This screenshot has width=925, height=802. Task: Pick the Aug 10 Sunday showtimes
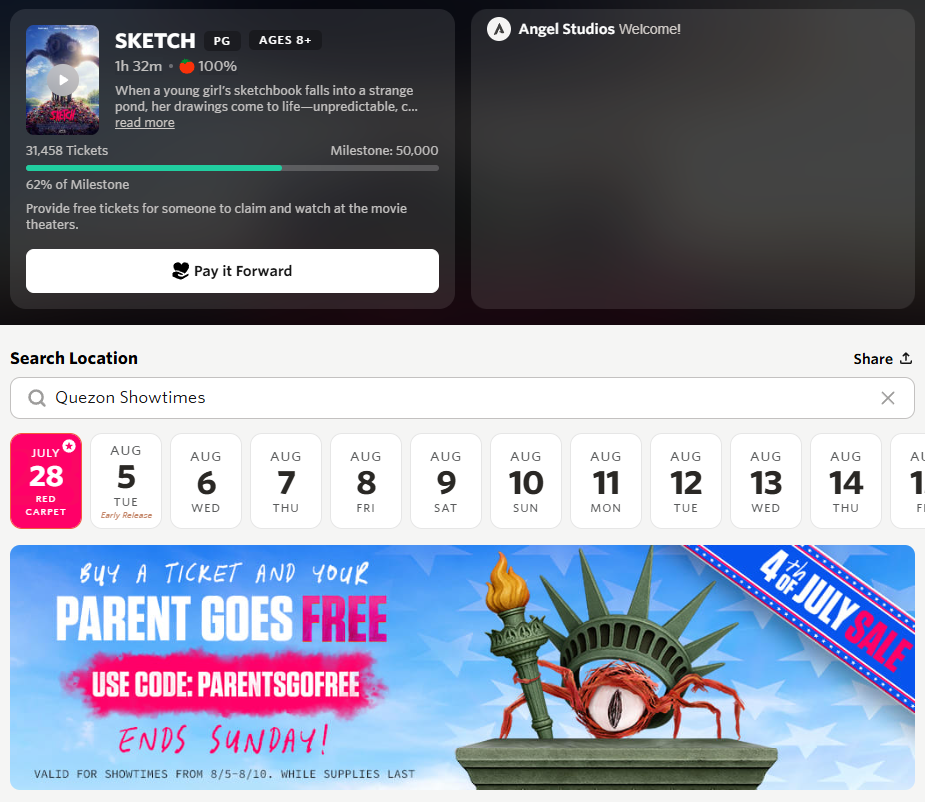(526, 481)
